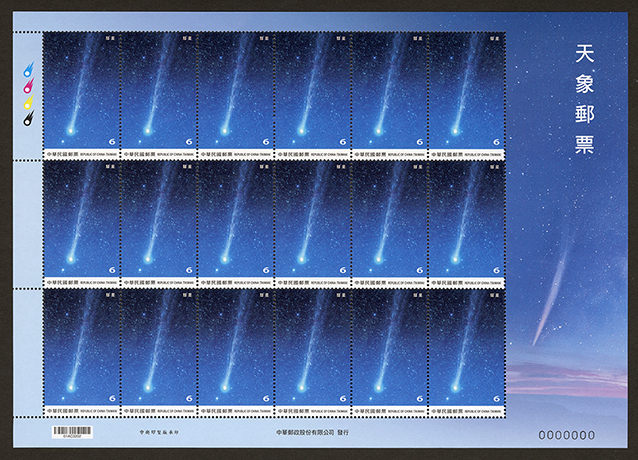Select the sixth stamp in the top row
Screen dimensions: 638x460
coord(466,96)
